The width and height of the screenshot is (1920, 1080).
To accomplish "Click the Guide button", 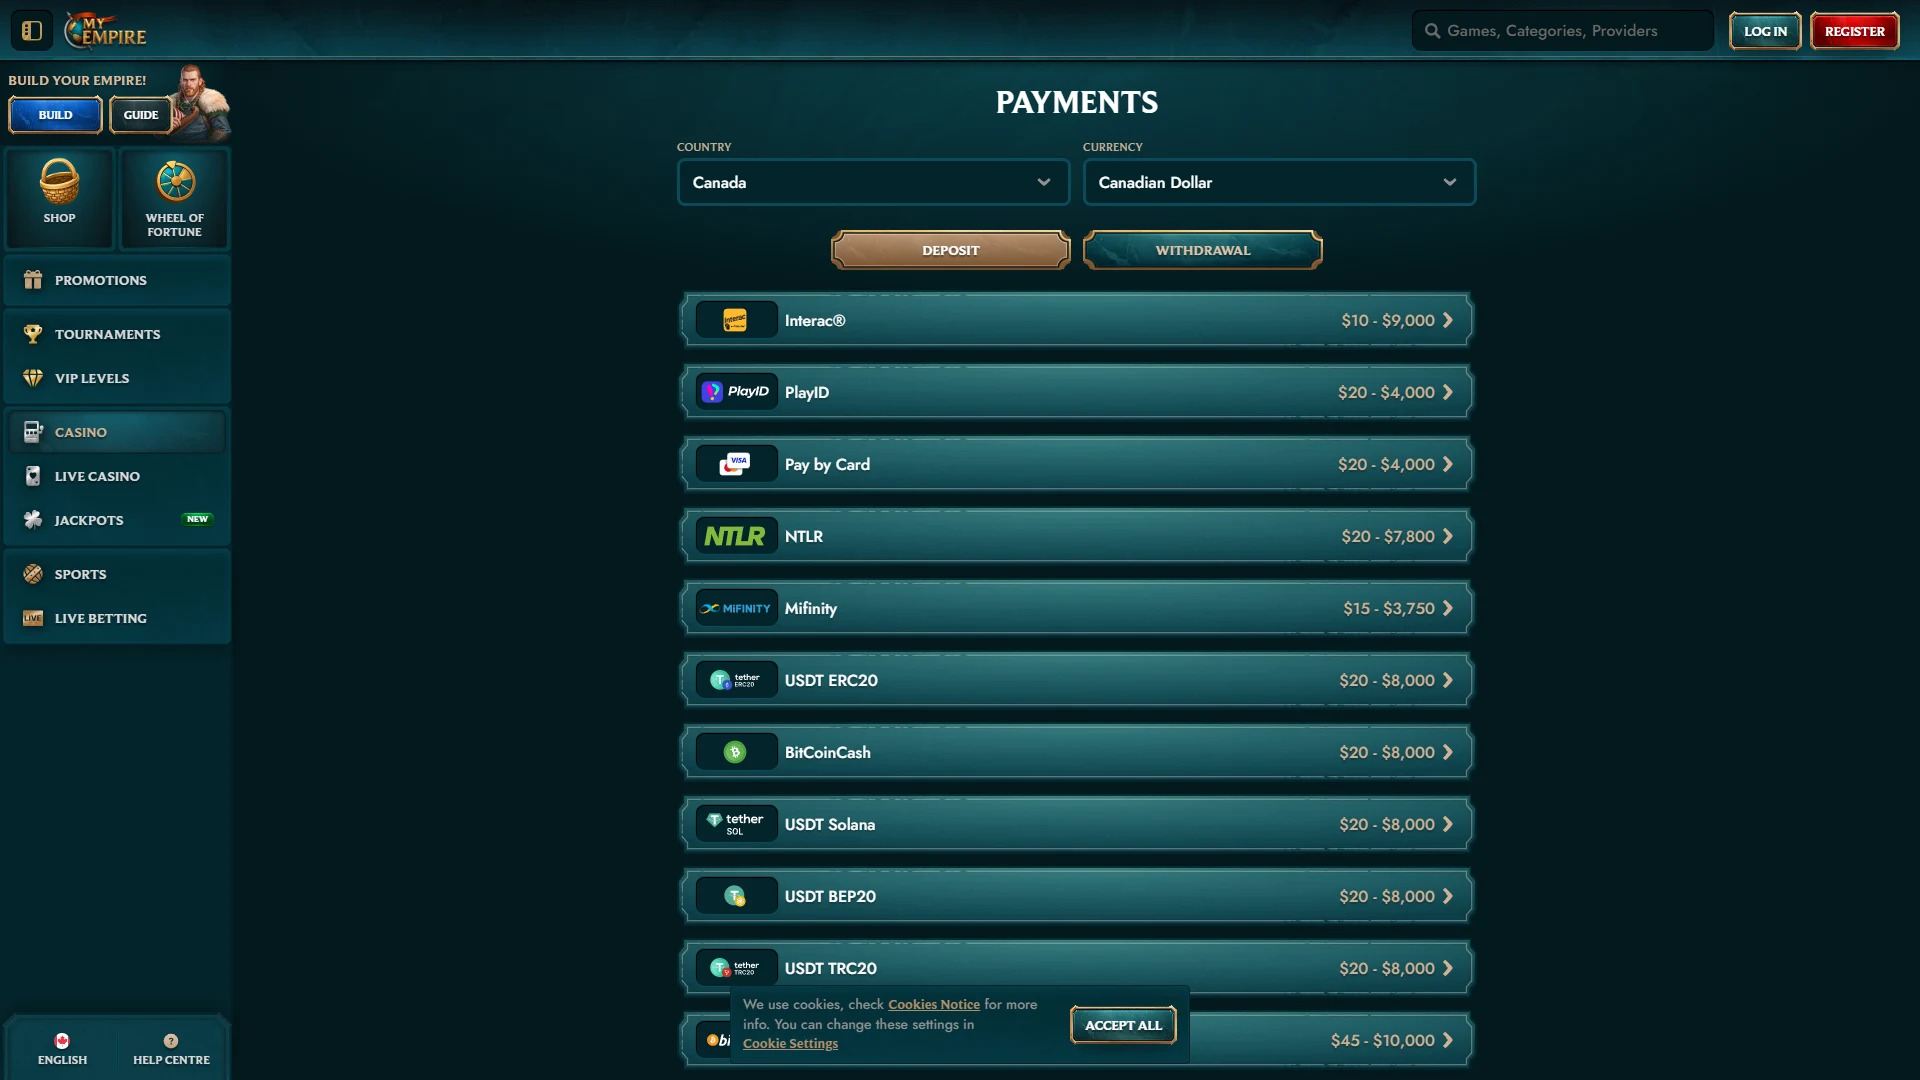I will click(141, 115).
